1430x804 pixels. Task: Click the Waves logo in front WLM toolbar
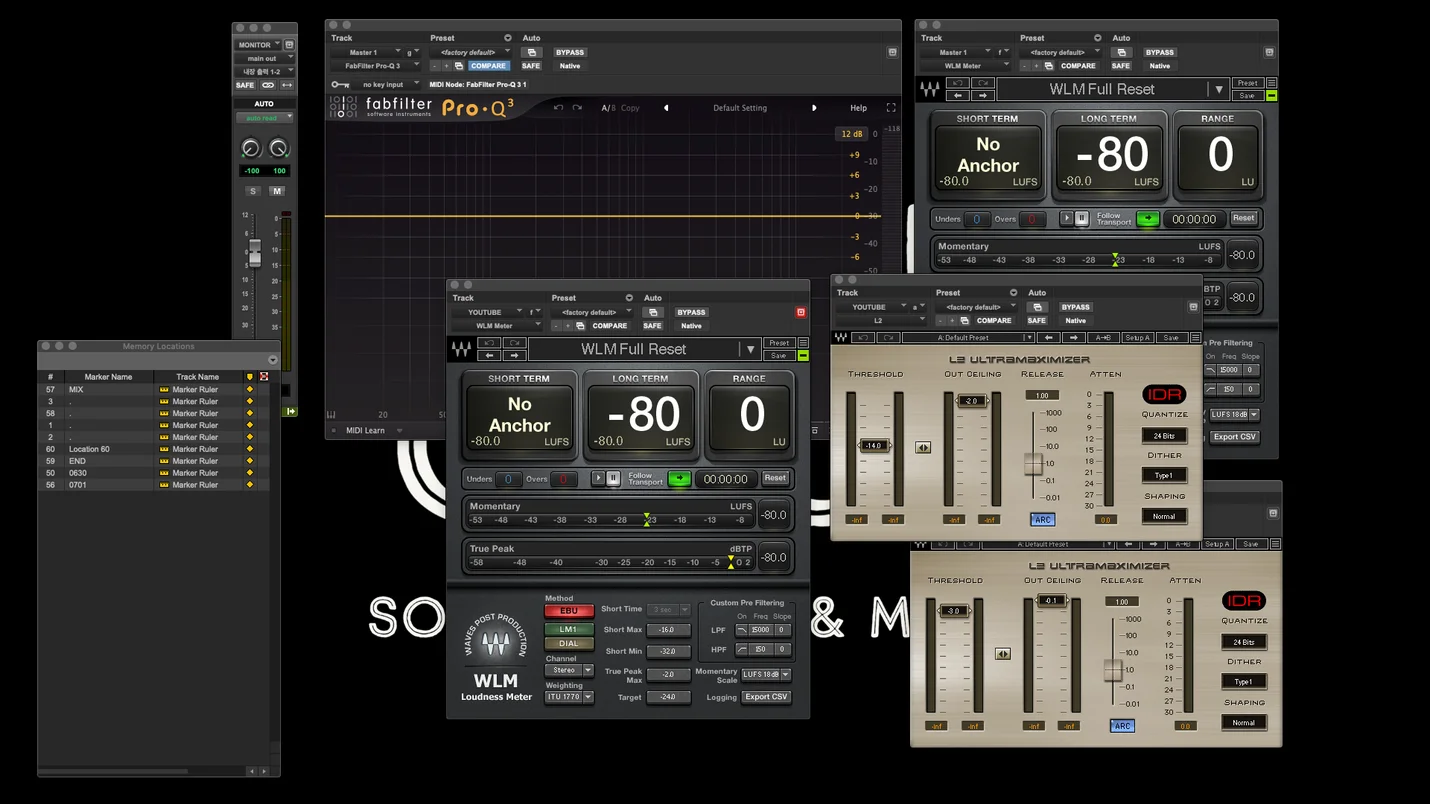(x=461, y=349)
